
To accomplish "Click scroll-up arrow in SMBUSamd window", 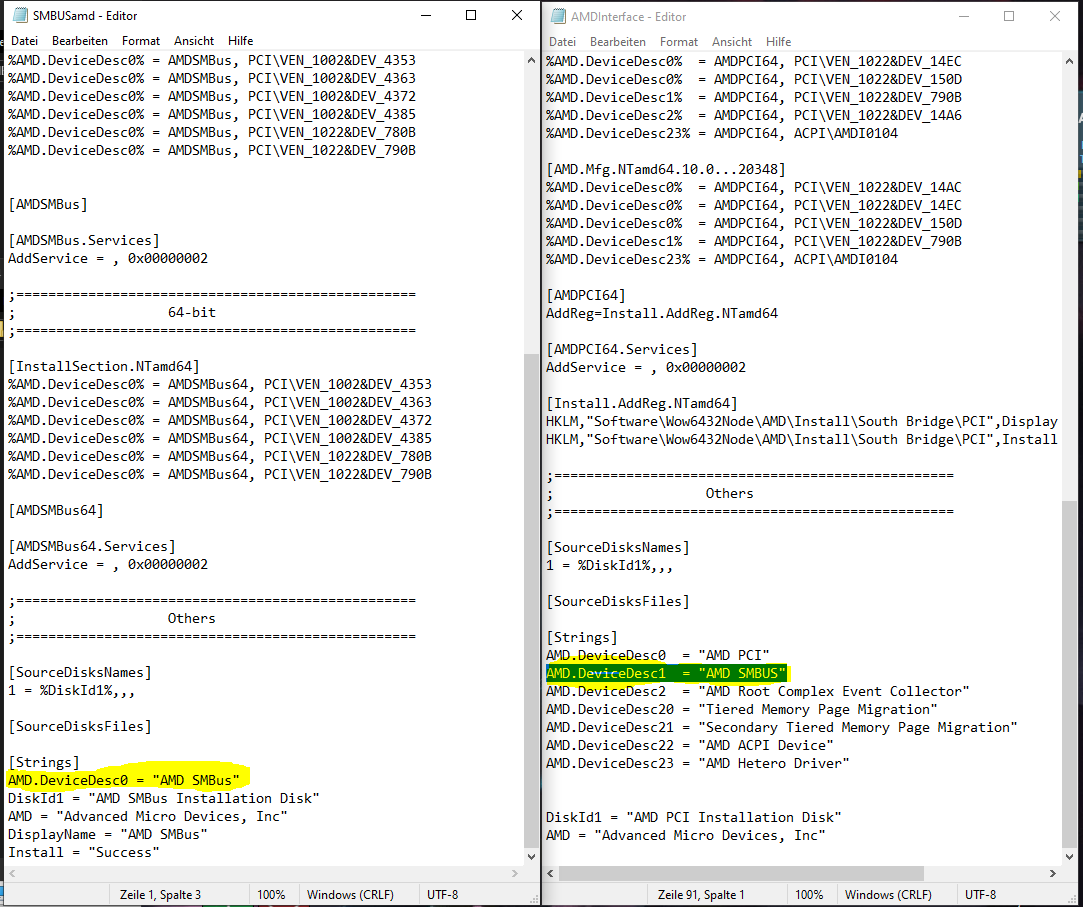I will pos(531,60).
